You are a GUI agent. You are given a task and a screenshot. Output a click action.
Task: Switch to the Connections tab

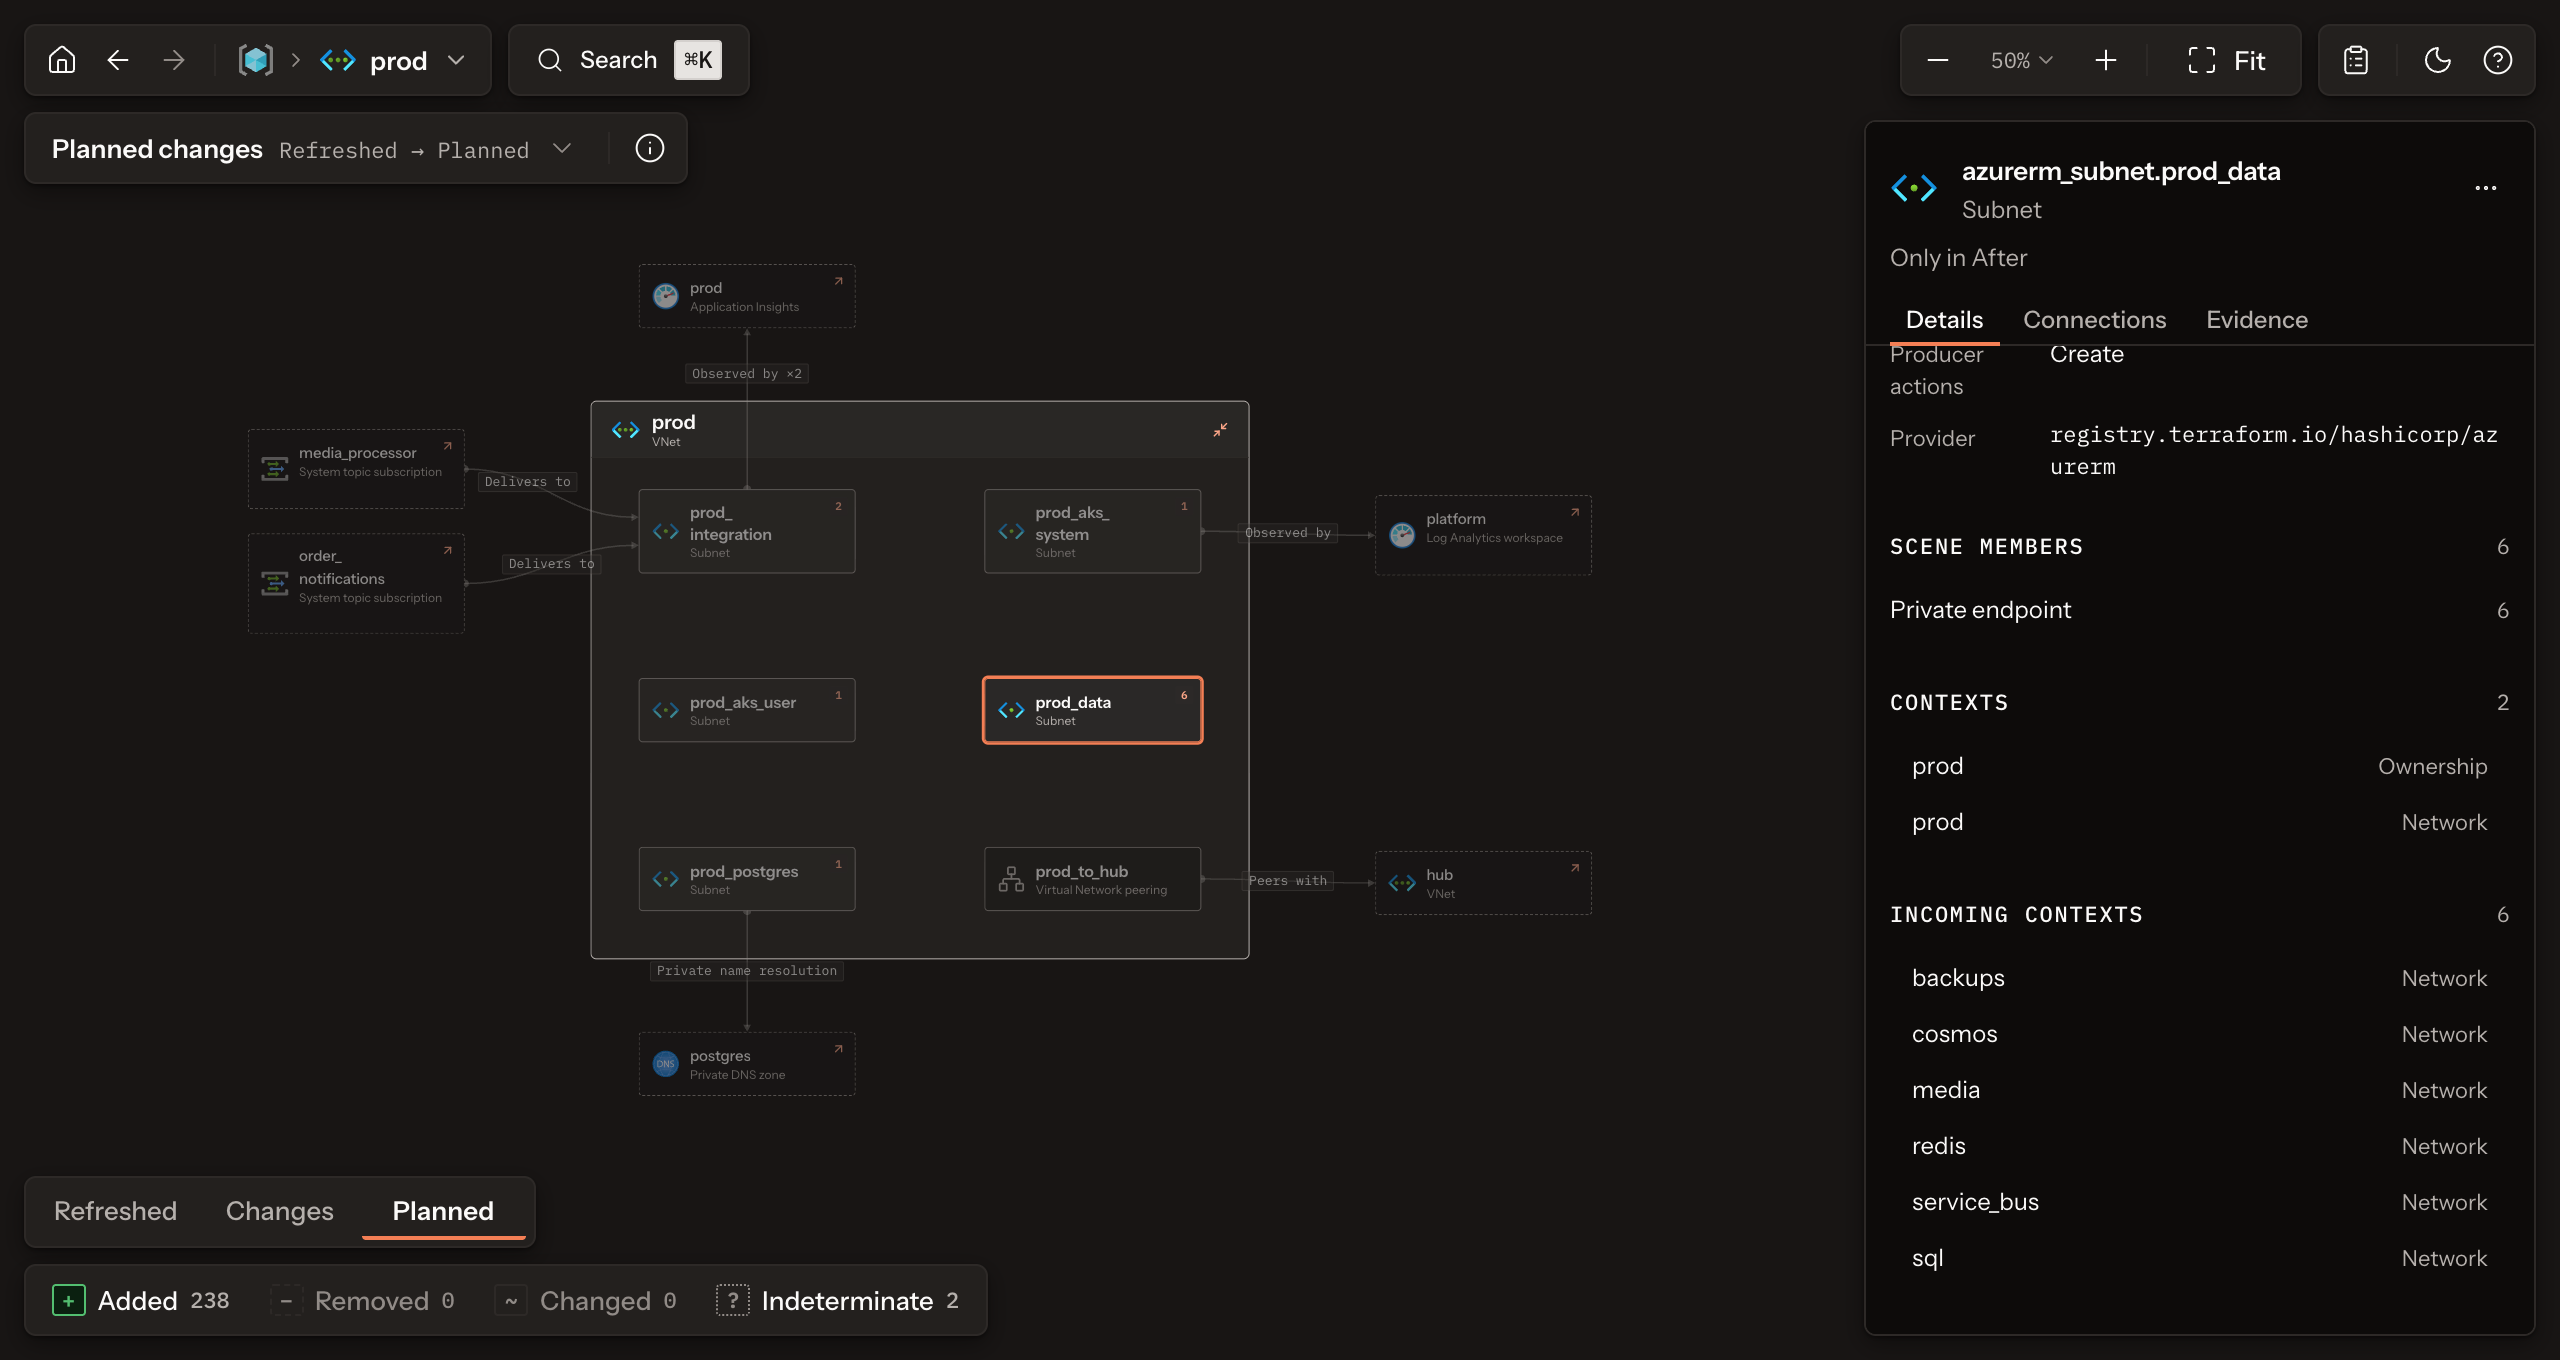coord(2094,320)
